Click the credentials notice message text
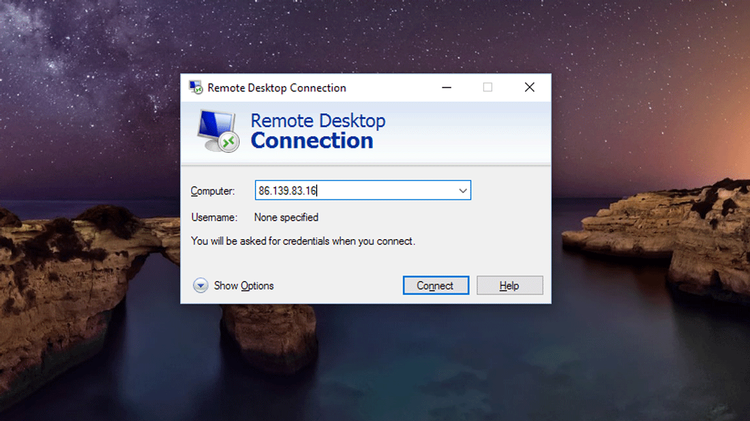 [302, 241]
